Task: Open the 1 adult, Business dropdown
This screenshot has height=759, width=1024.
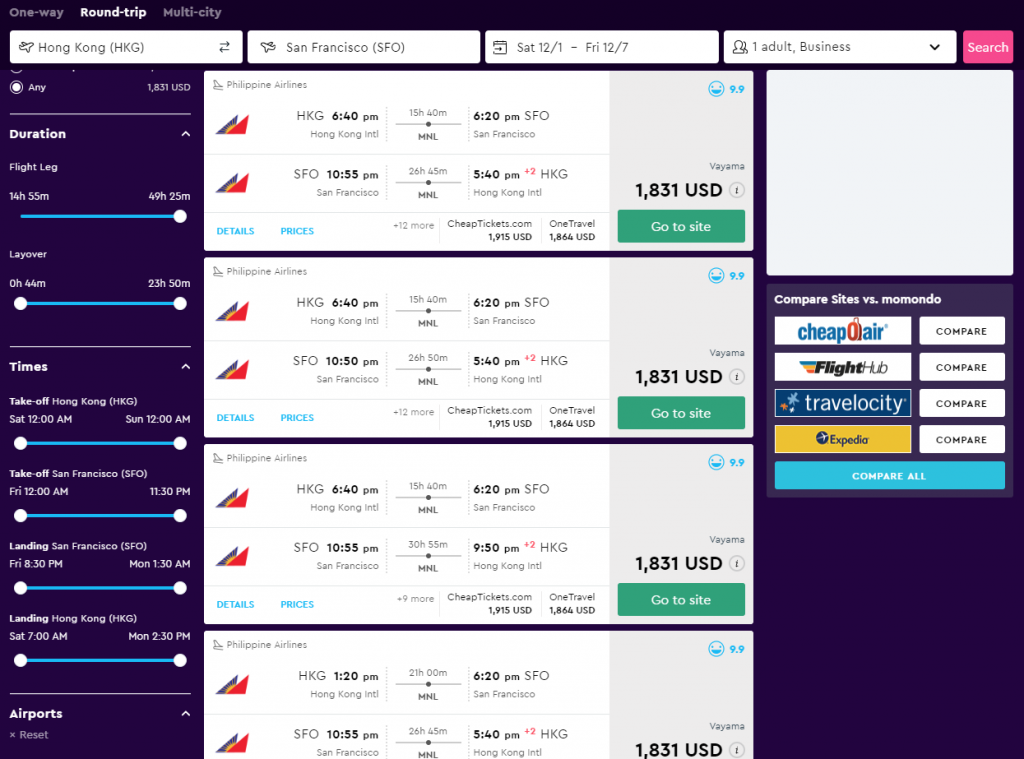Action: pyautogui.click(x=840, y=47)
